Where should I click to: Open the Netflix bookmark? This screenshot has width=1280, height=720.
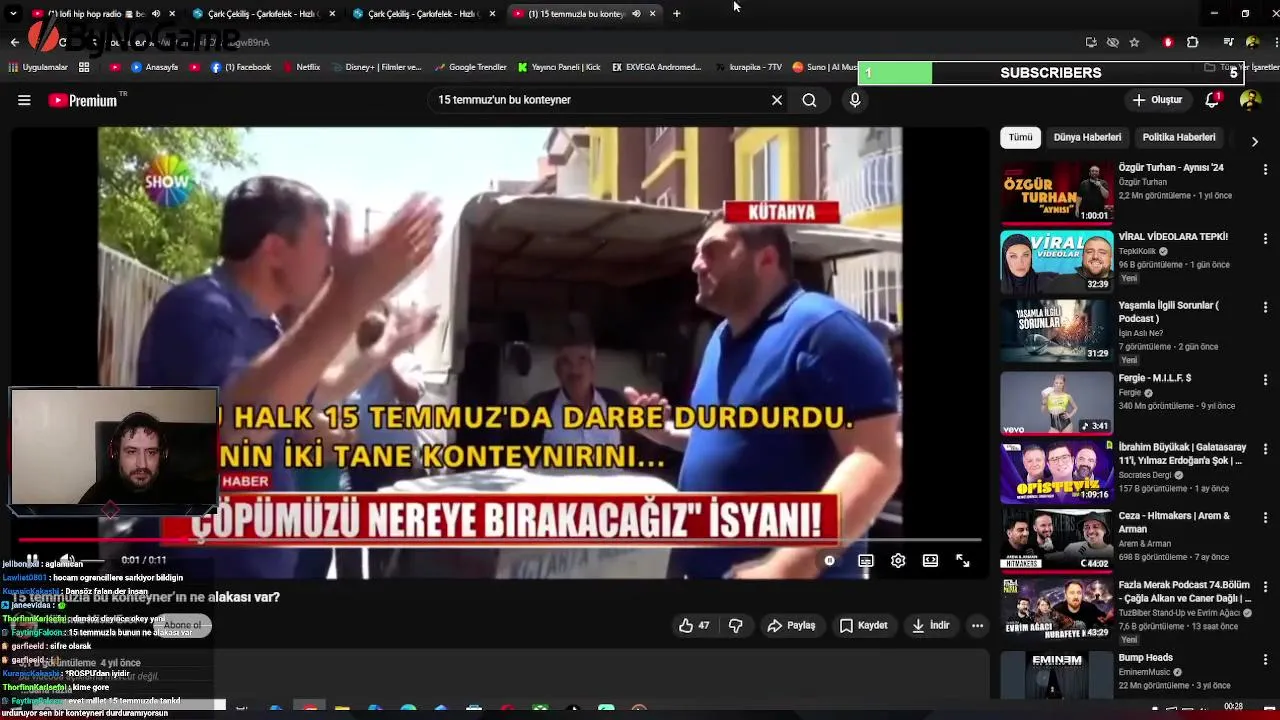pos(301,67)
